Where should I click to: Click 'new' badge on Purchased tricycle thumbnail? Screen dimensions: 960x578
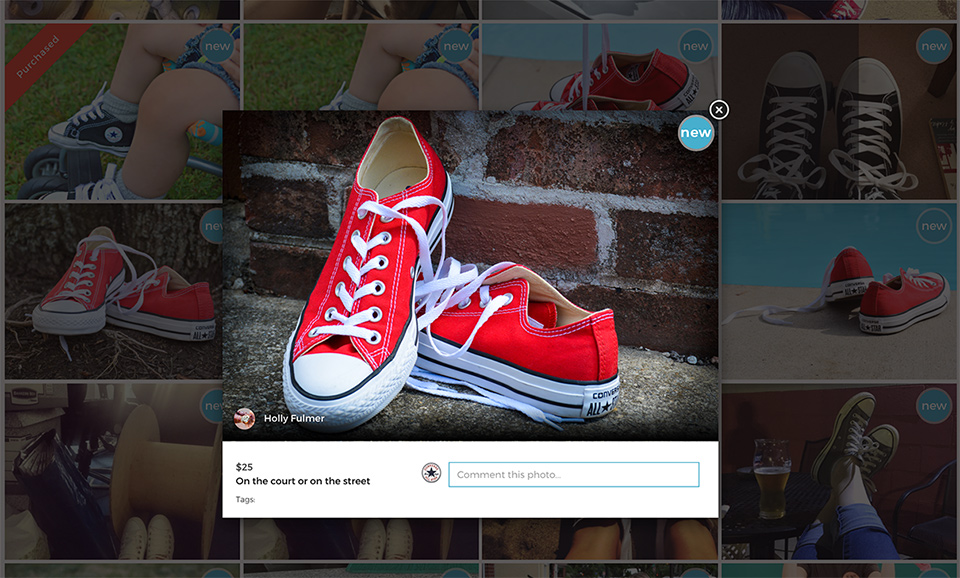[217, 46]
